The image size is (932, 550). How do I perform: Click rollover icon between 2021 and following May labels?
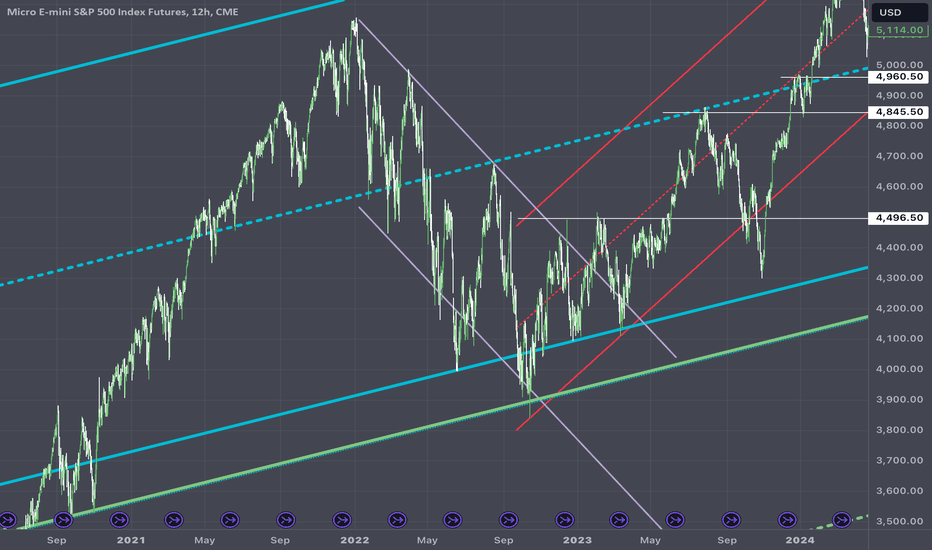(174, 520)
